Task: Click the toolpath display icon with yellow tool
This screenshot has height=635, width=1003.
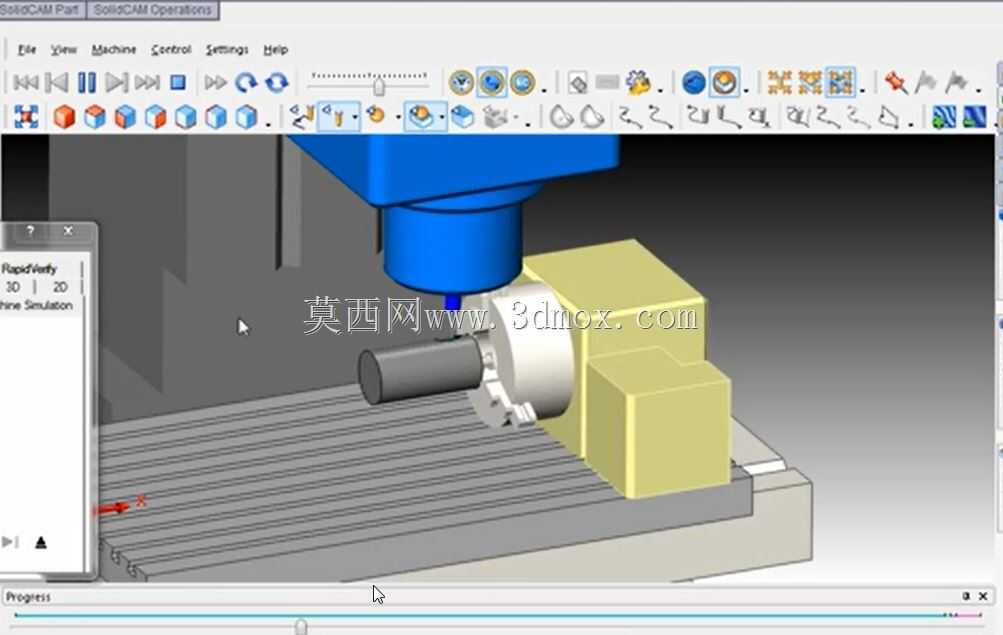Action: pos(301,117)
